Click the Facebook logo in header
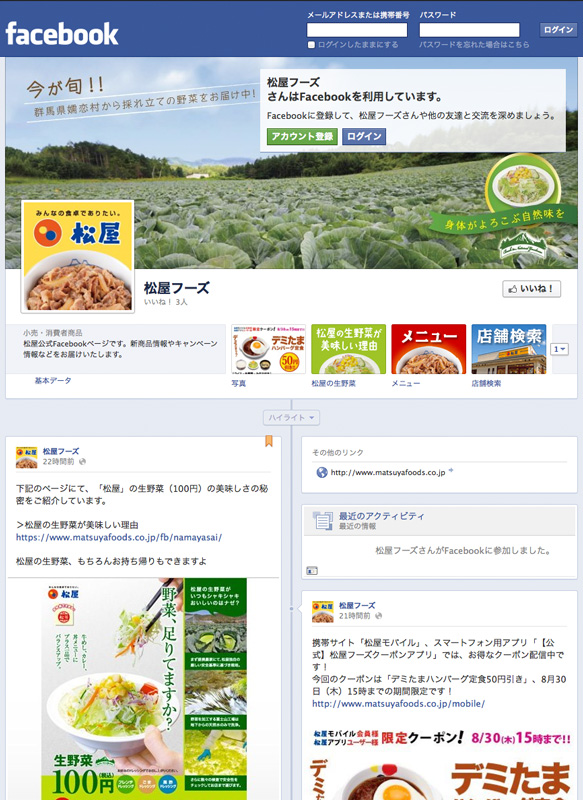583x800 pixels. [x=61, y=34]
